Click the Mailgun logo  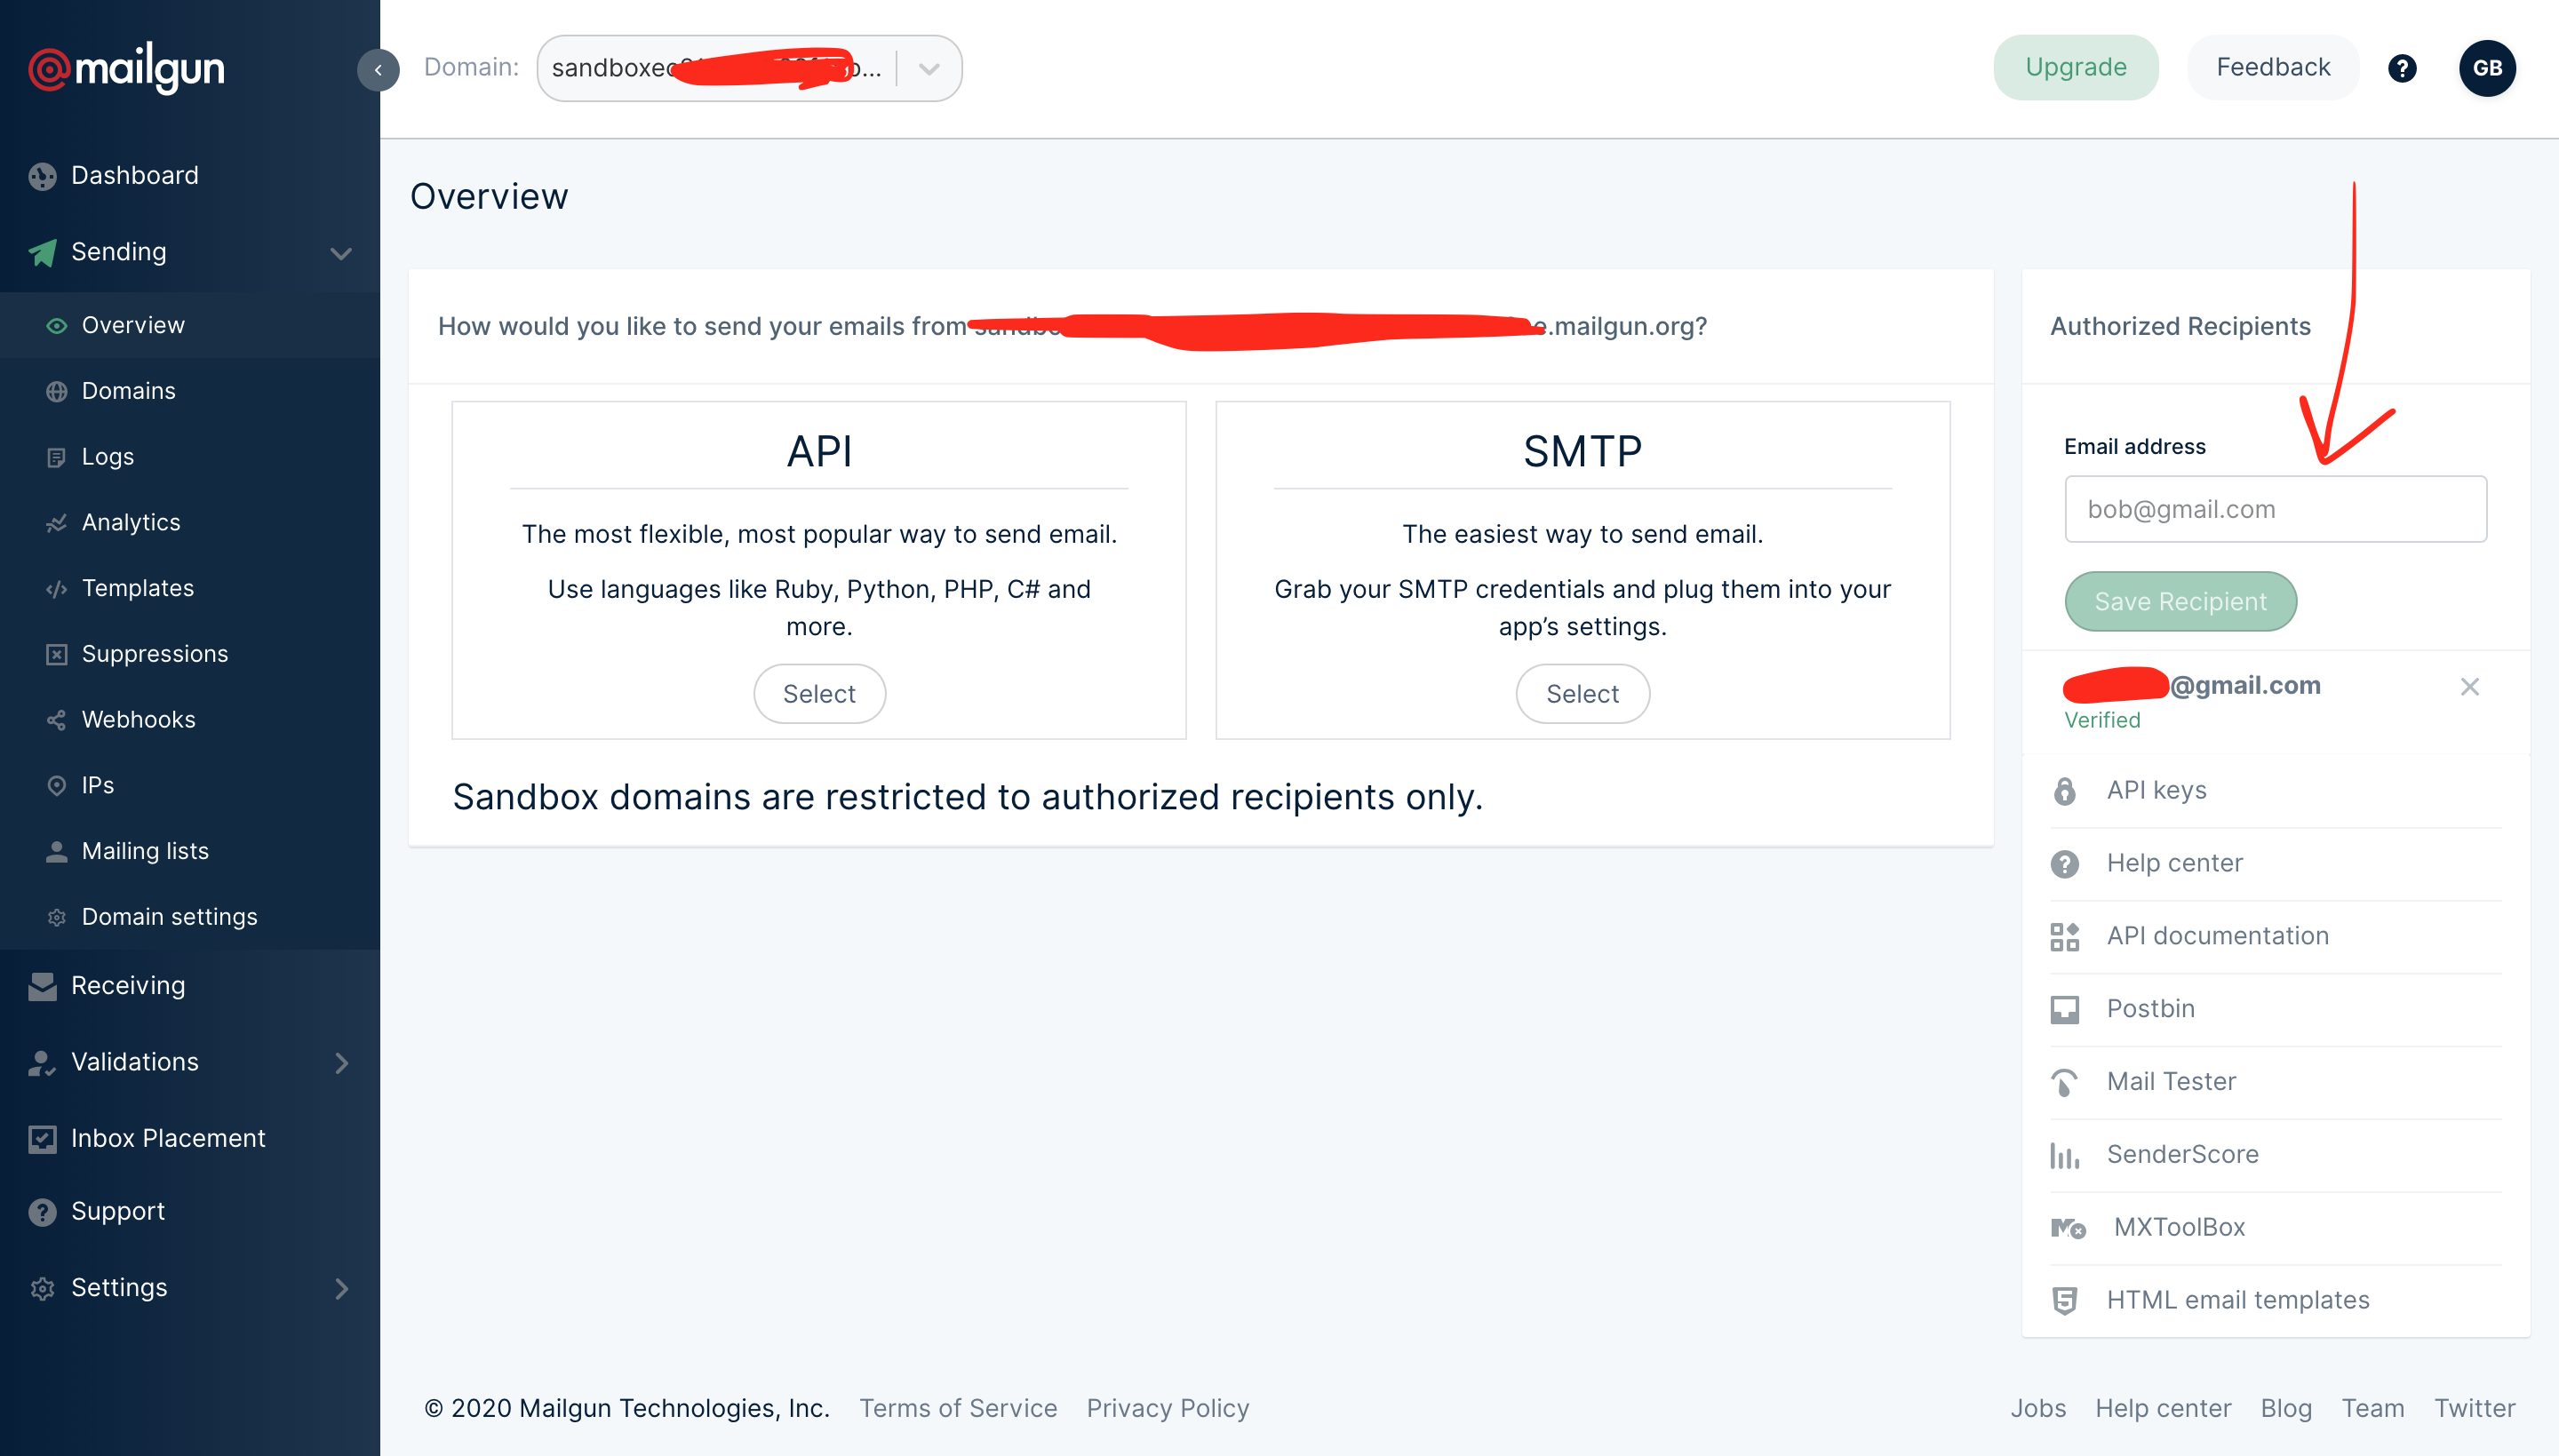coord(126,68)
